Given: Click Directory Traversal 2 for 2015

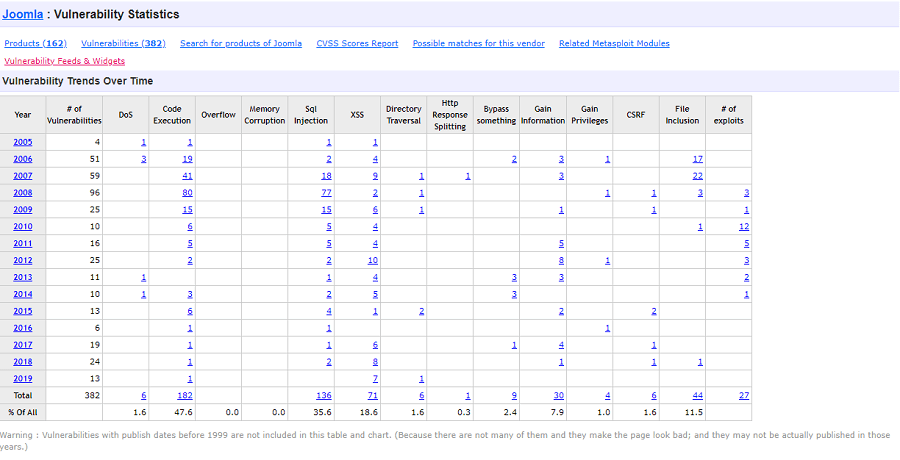Looking at the screenshot, I should tap(422, 311).
